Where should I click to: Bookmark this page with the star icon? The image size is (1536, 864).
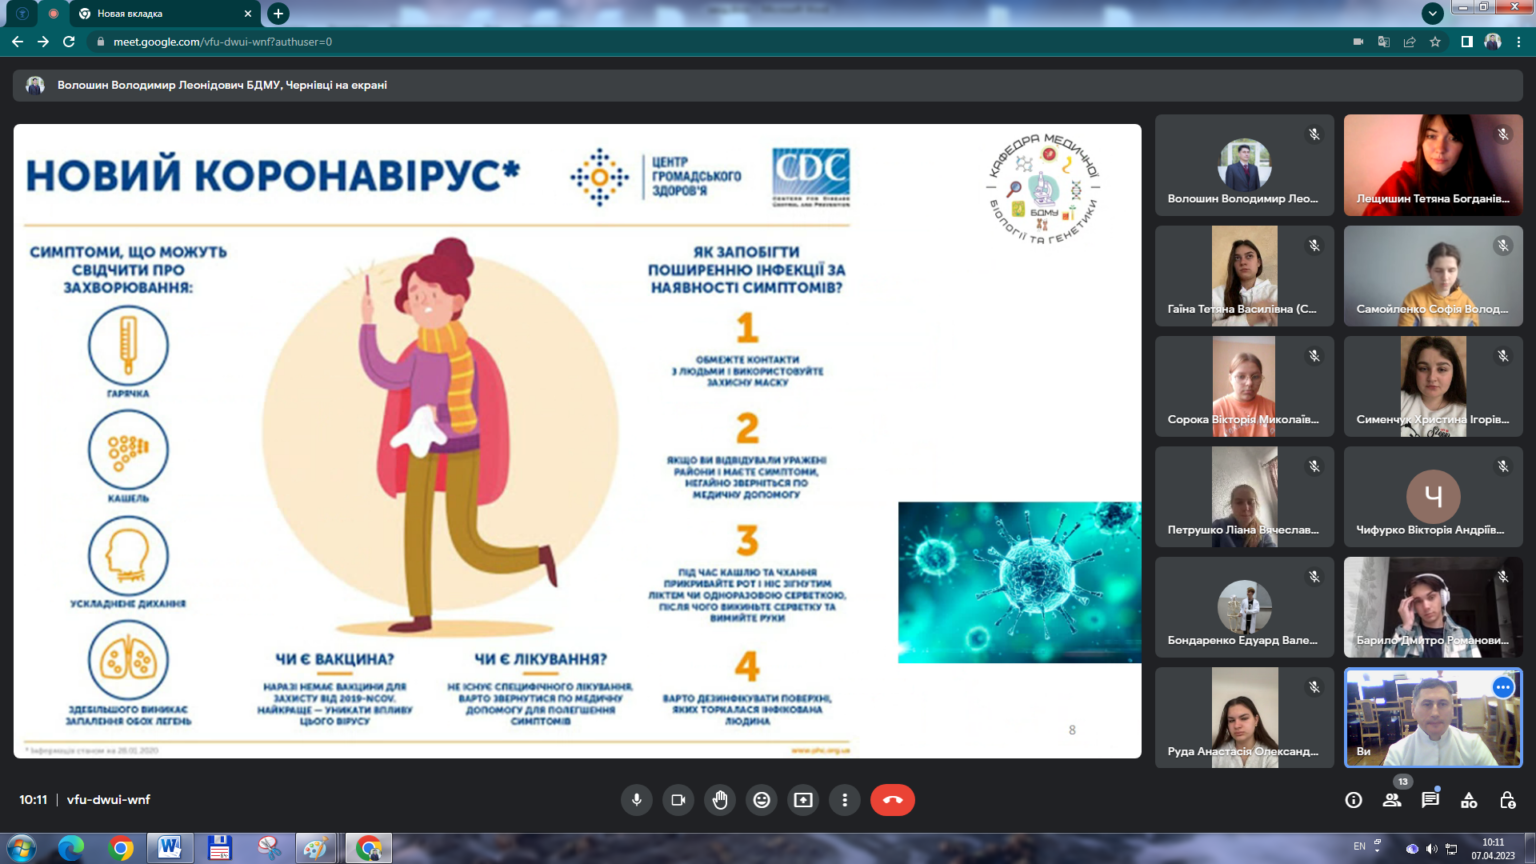(1435, 42)
